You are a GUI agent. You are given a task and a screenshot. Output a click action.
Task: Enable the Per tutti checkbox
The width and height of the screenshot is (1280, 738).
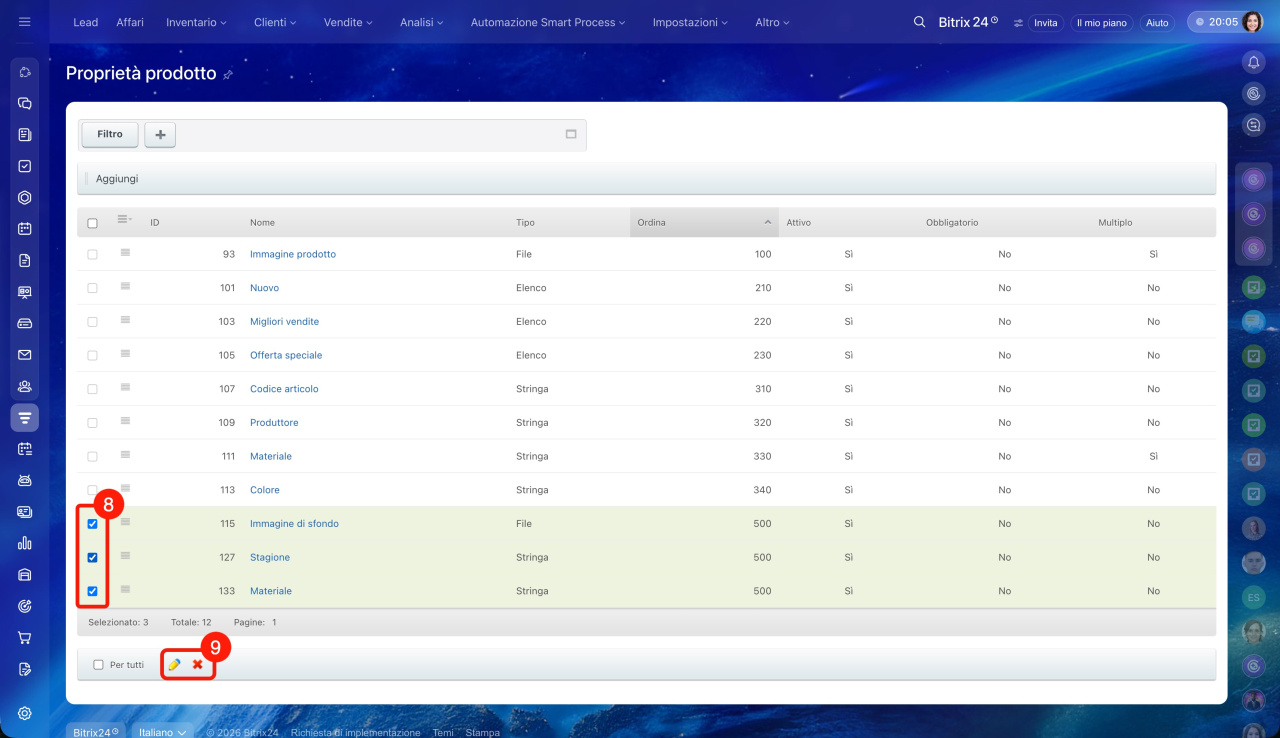[98, 665]
